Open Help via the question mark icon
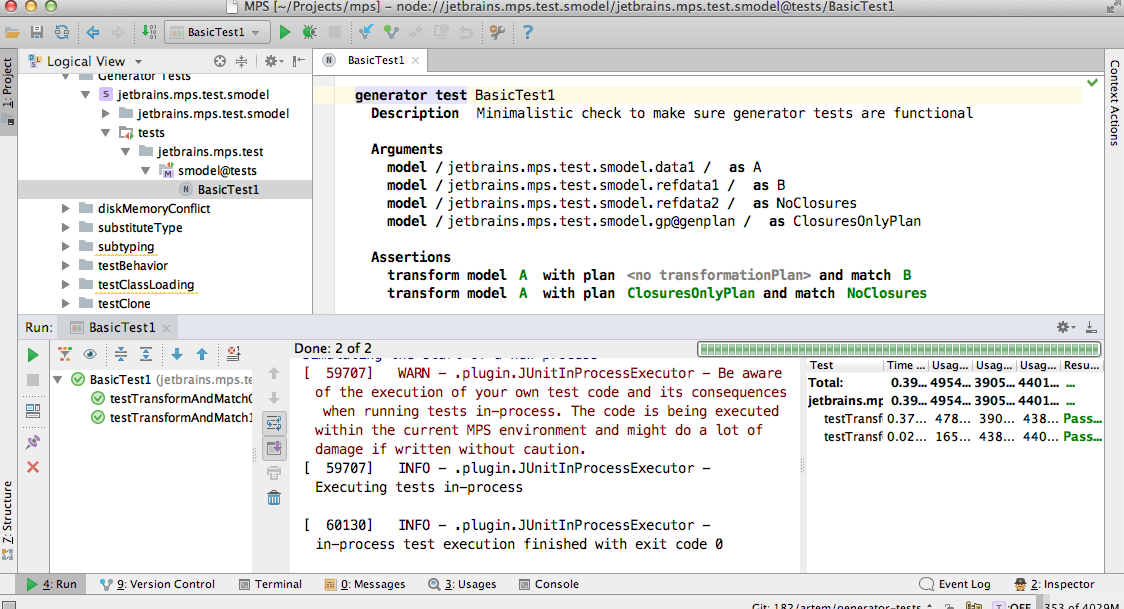Screen dimensions: 1124x609 tap(528, 32)
